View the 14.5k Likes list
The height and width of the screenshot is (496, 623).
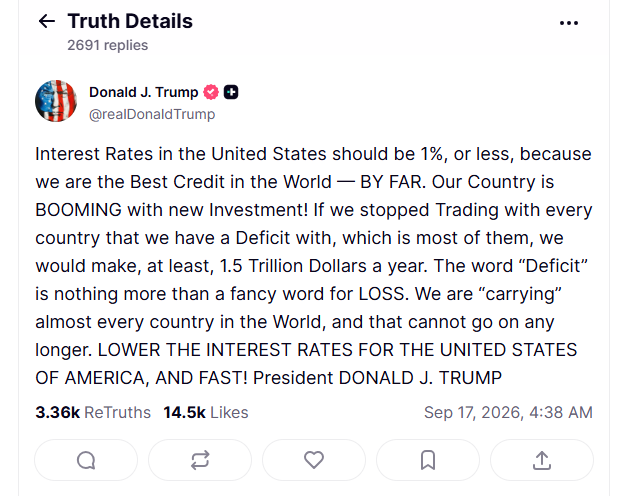tap(206, 413)
